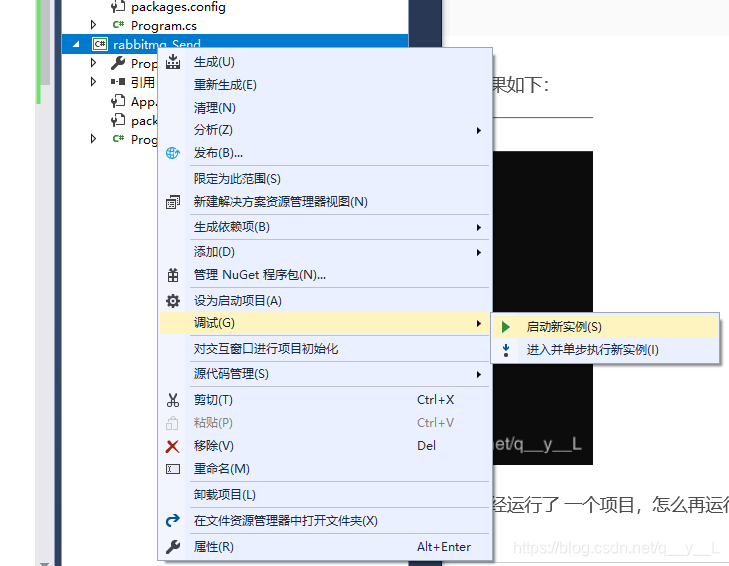Click the red X icon for 移除
The image size is (729, 566).
point(172,446)
